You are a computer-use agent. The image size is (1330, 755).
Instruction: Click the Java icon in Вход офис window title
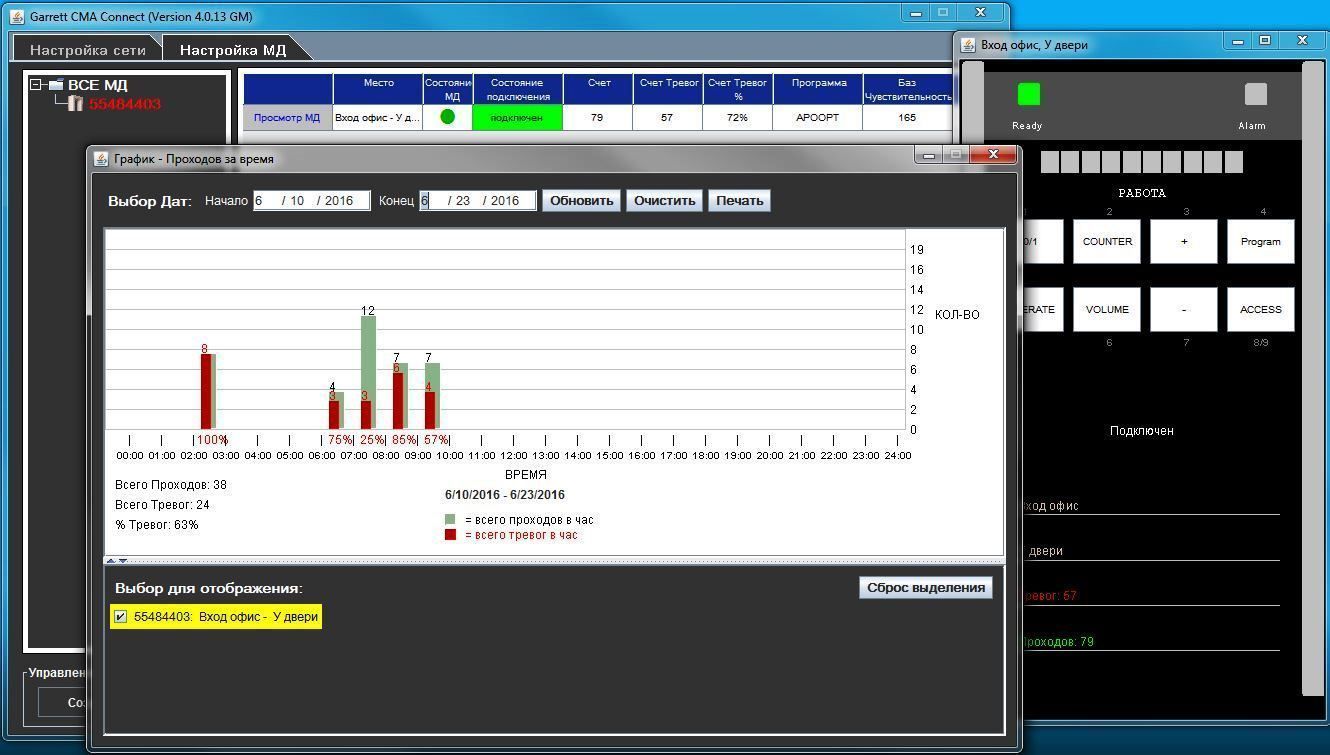[x=968, y=45]
